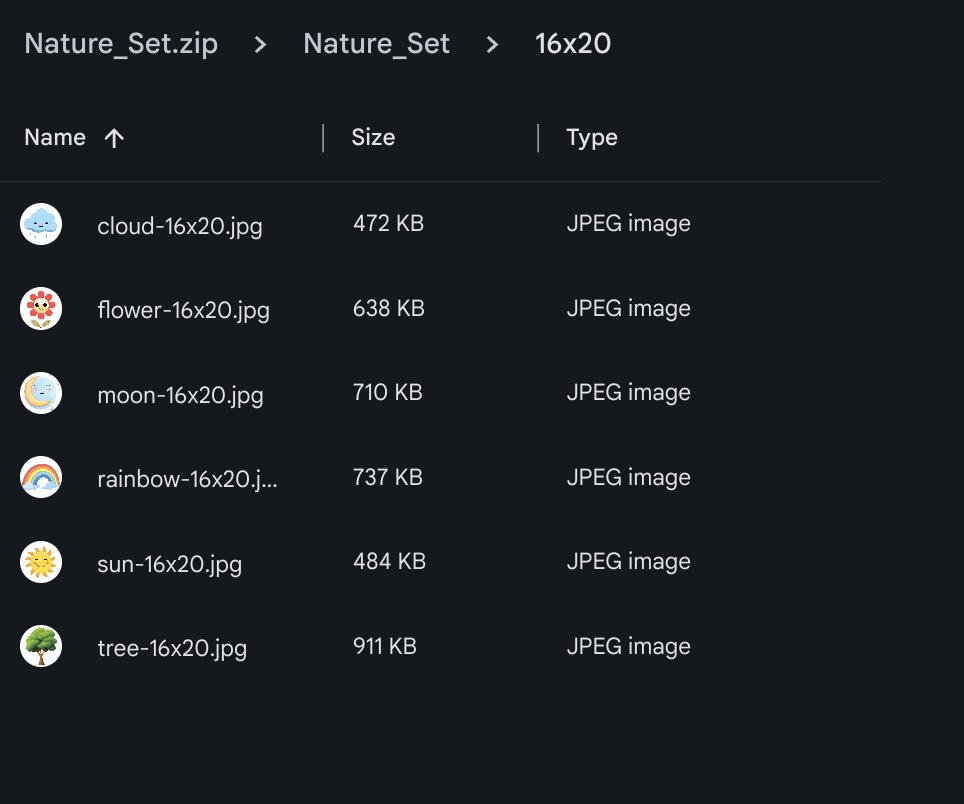Navigate to Nature_Set.zip breadcrumb
This screenshot has width=964, height=804.
point(121,44)
